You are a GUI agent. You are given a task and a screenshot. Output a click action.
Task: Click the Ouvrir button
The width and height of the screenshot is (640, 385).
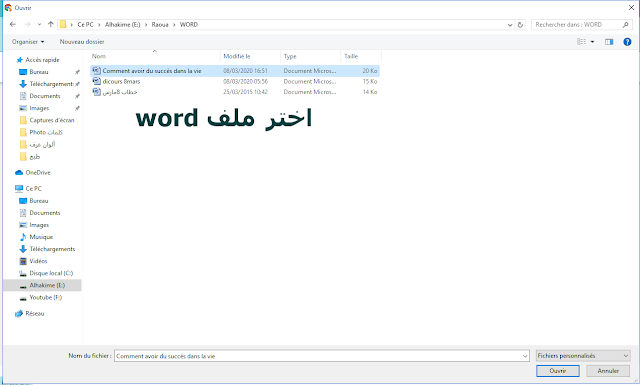(x=558, y=371)
